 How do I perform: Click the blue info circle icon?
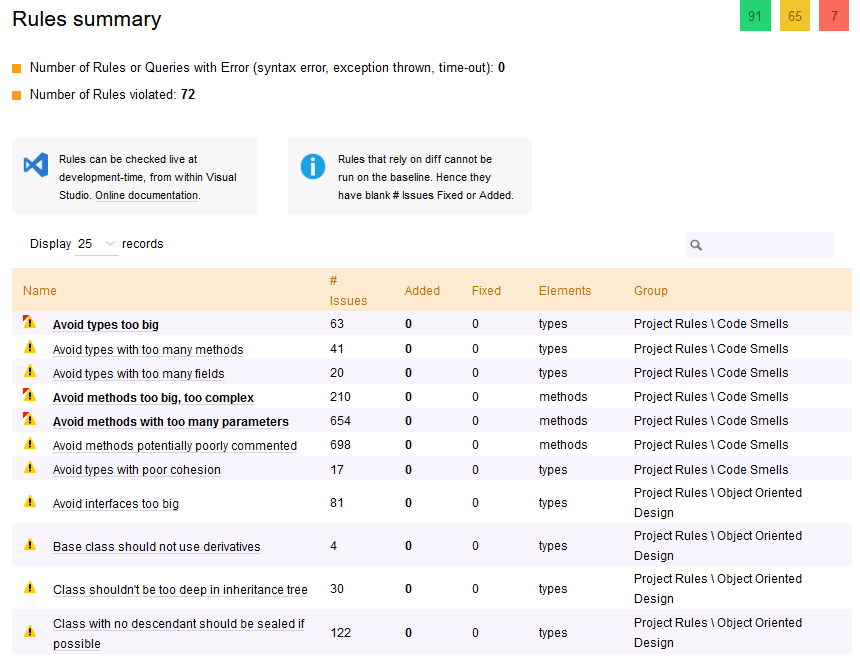click(x=313, y=166)
